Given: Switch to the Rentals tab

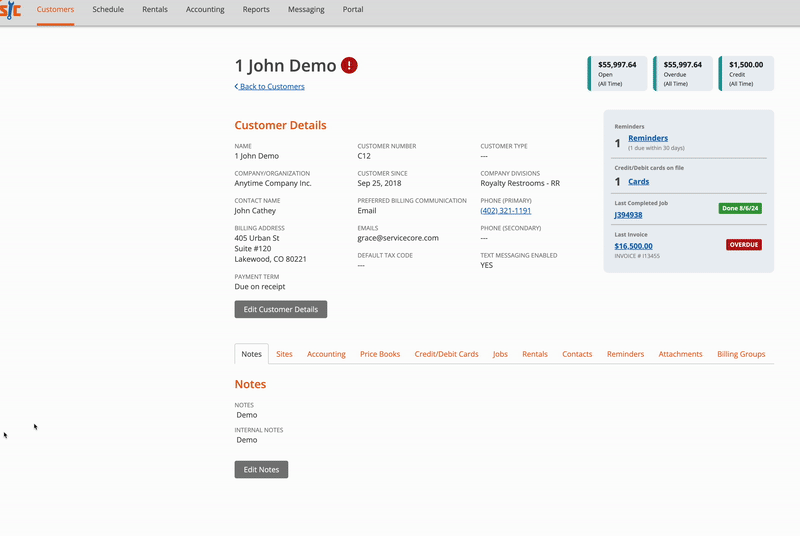Looking at the screenshot, I should (535, 354).
